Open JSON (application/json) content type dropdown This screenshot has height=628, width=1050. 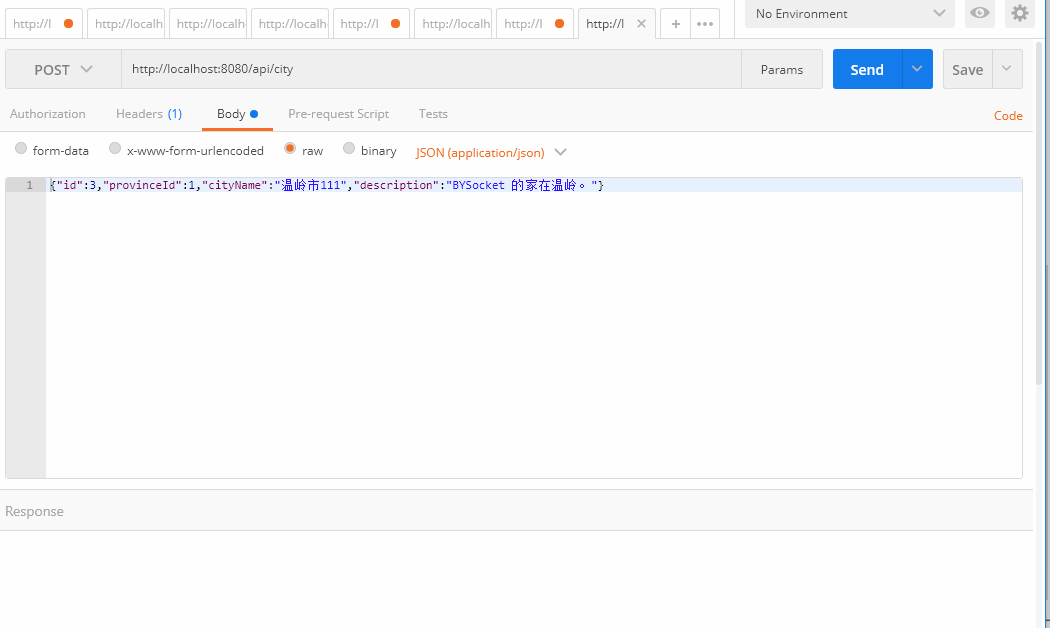[491, 153]
